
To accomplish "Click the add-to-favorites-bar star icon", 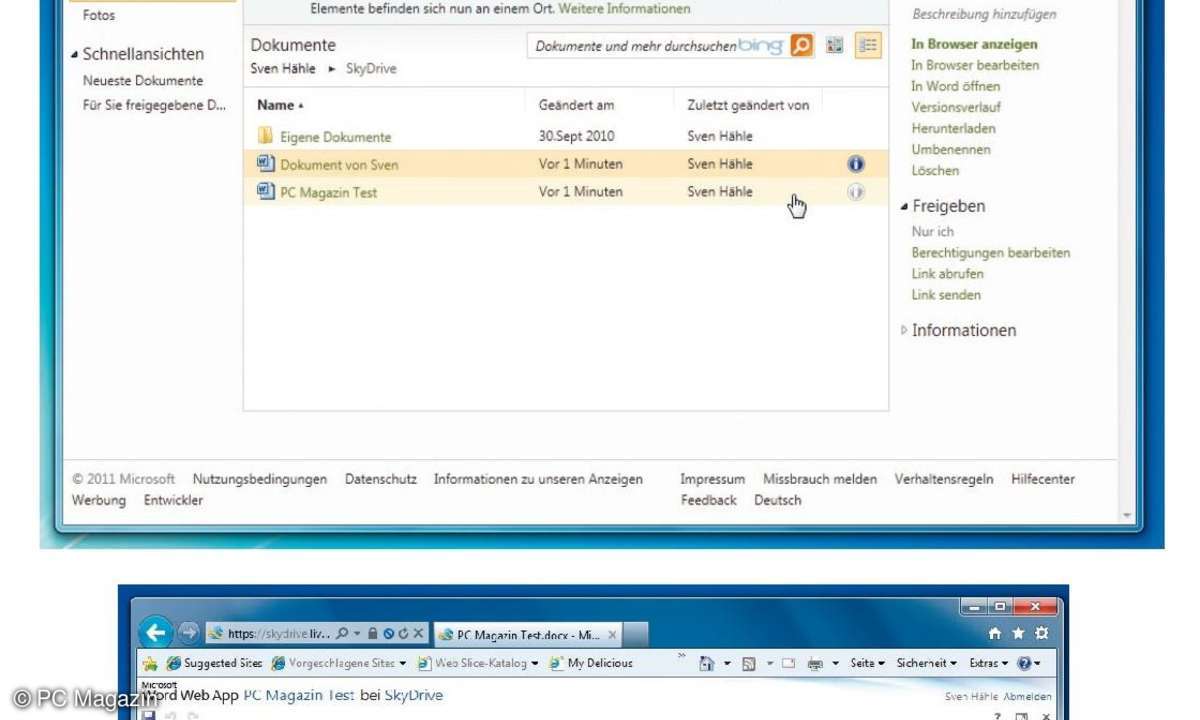I will pos(150,663).
